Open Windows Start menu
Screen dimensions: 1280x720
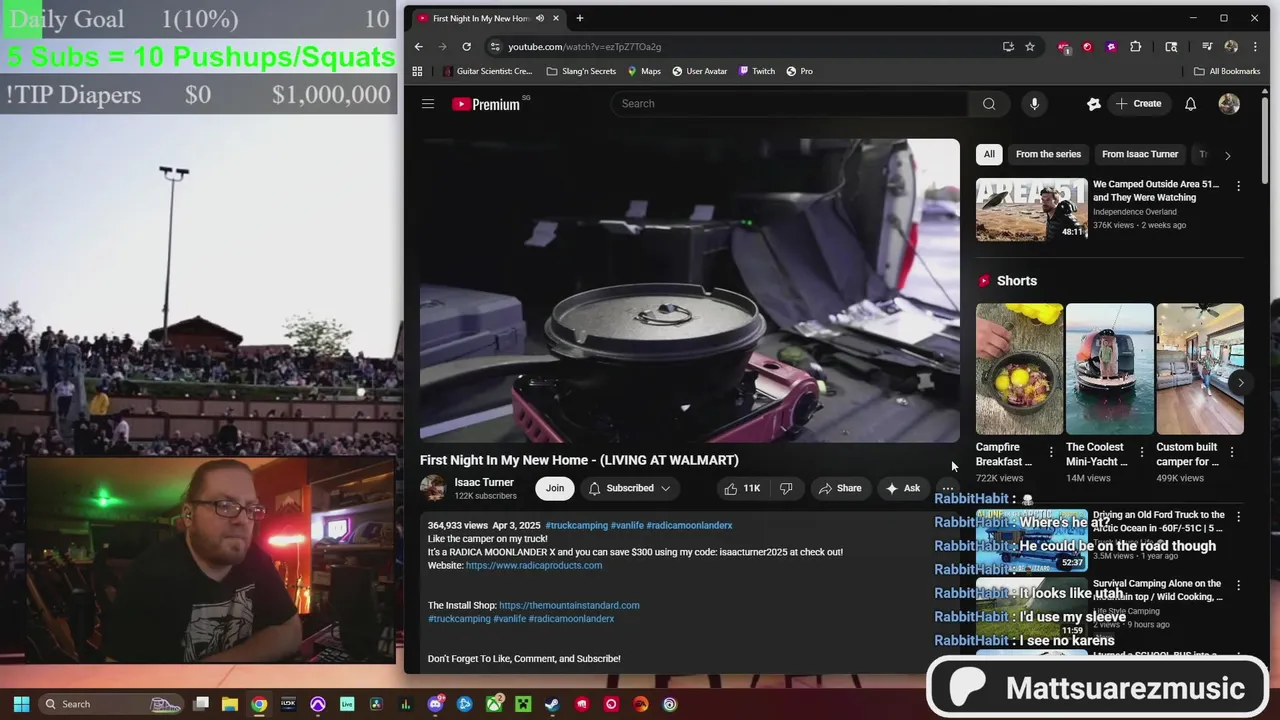(22, 704)
